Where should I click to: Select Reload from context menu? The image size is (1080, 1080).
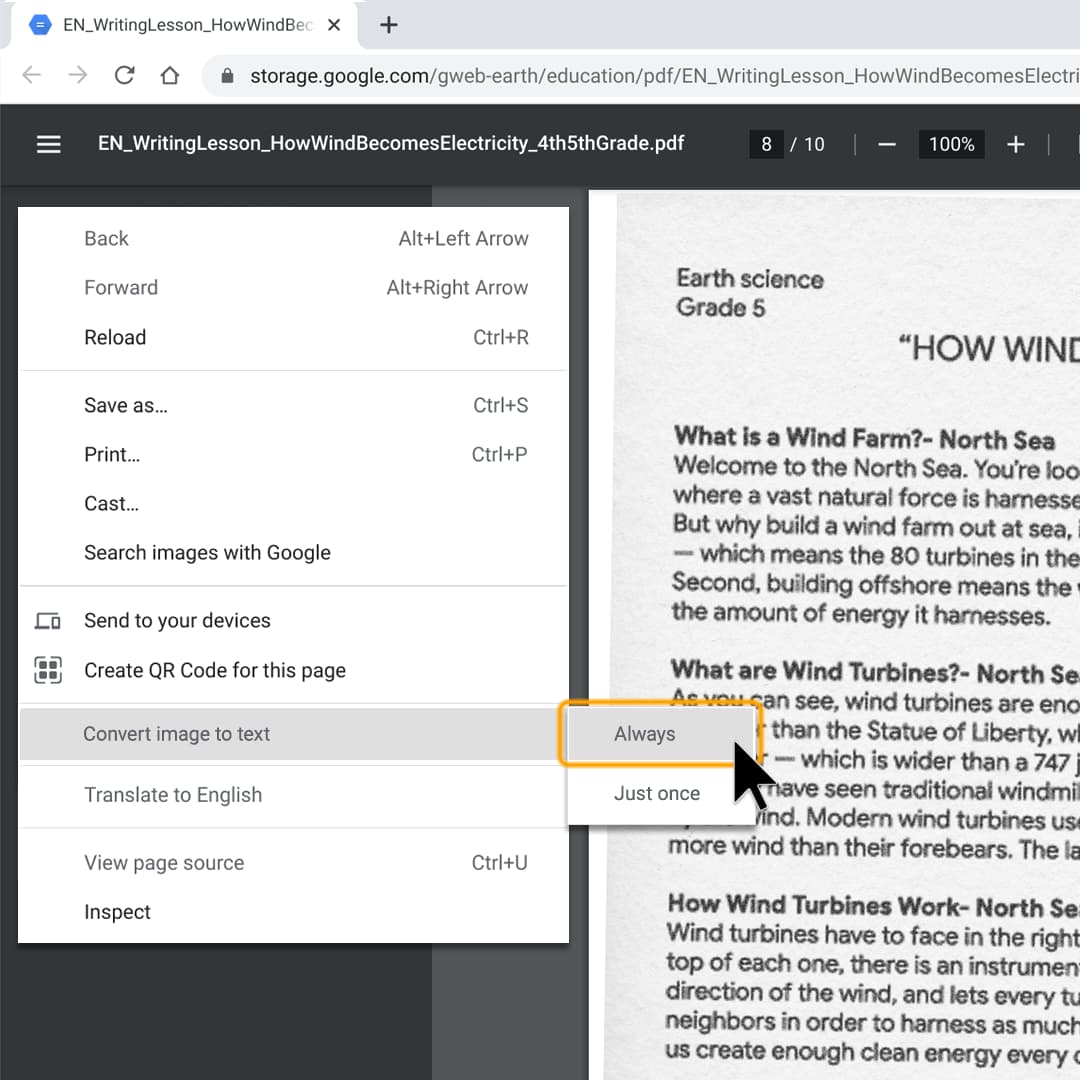coord(293,337)
